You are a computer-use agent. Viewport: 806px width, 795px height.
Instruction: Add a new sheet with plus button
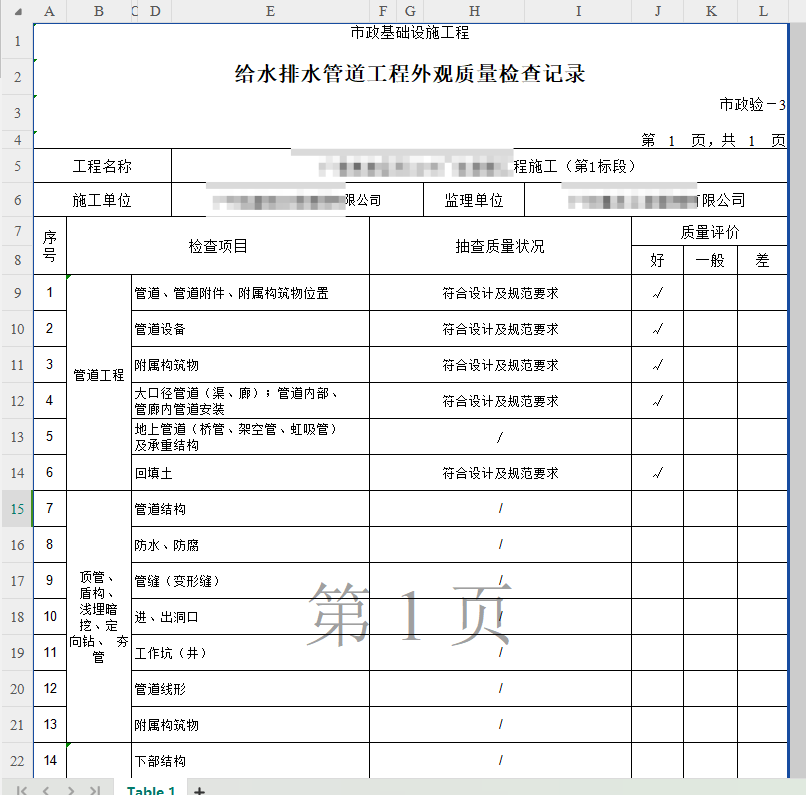(x=199, y=790)
